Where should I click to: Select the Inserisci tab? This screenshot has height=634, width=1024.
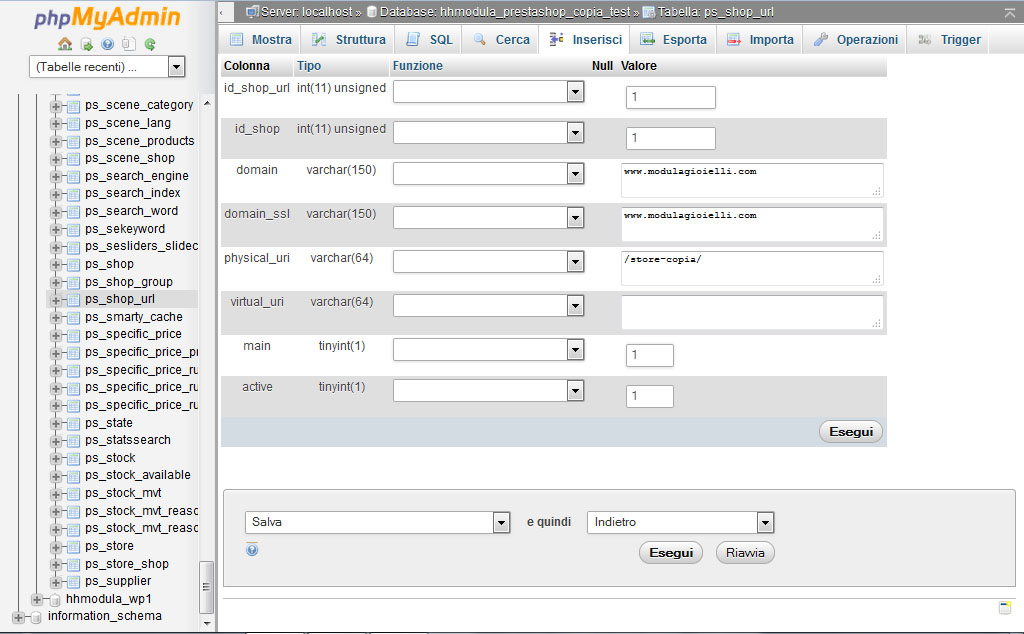pos(585,39)
